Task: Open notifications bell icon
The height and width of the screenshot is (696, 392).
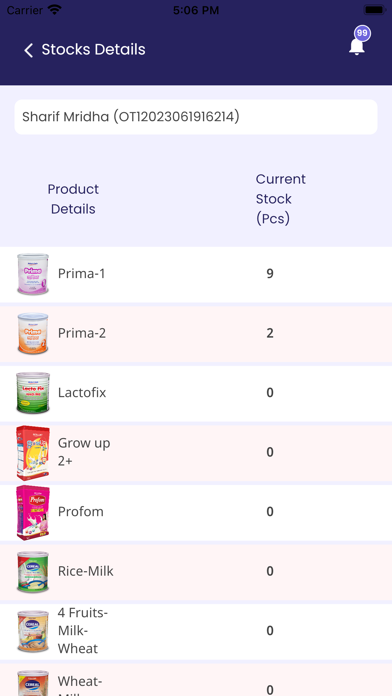Action: pyautogui.click(x=356, y=46)
